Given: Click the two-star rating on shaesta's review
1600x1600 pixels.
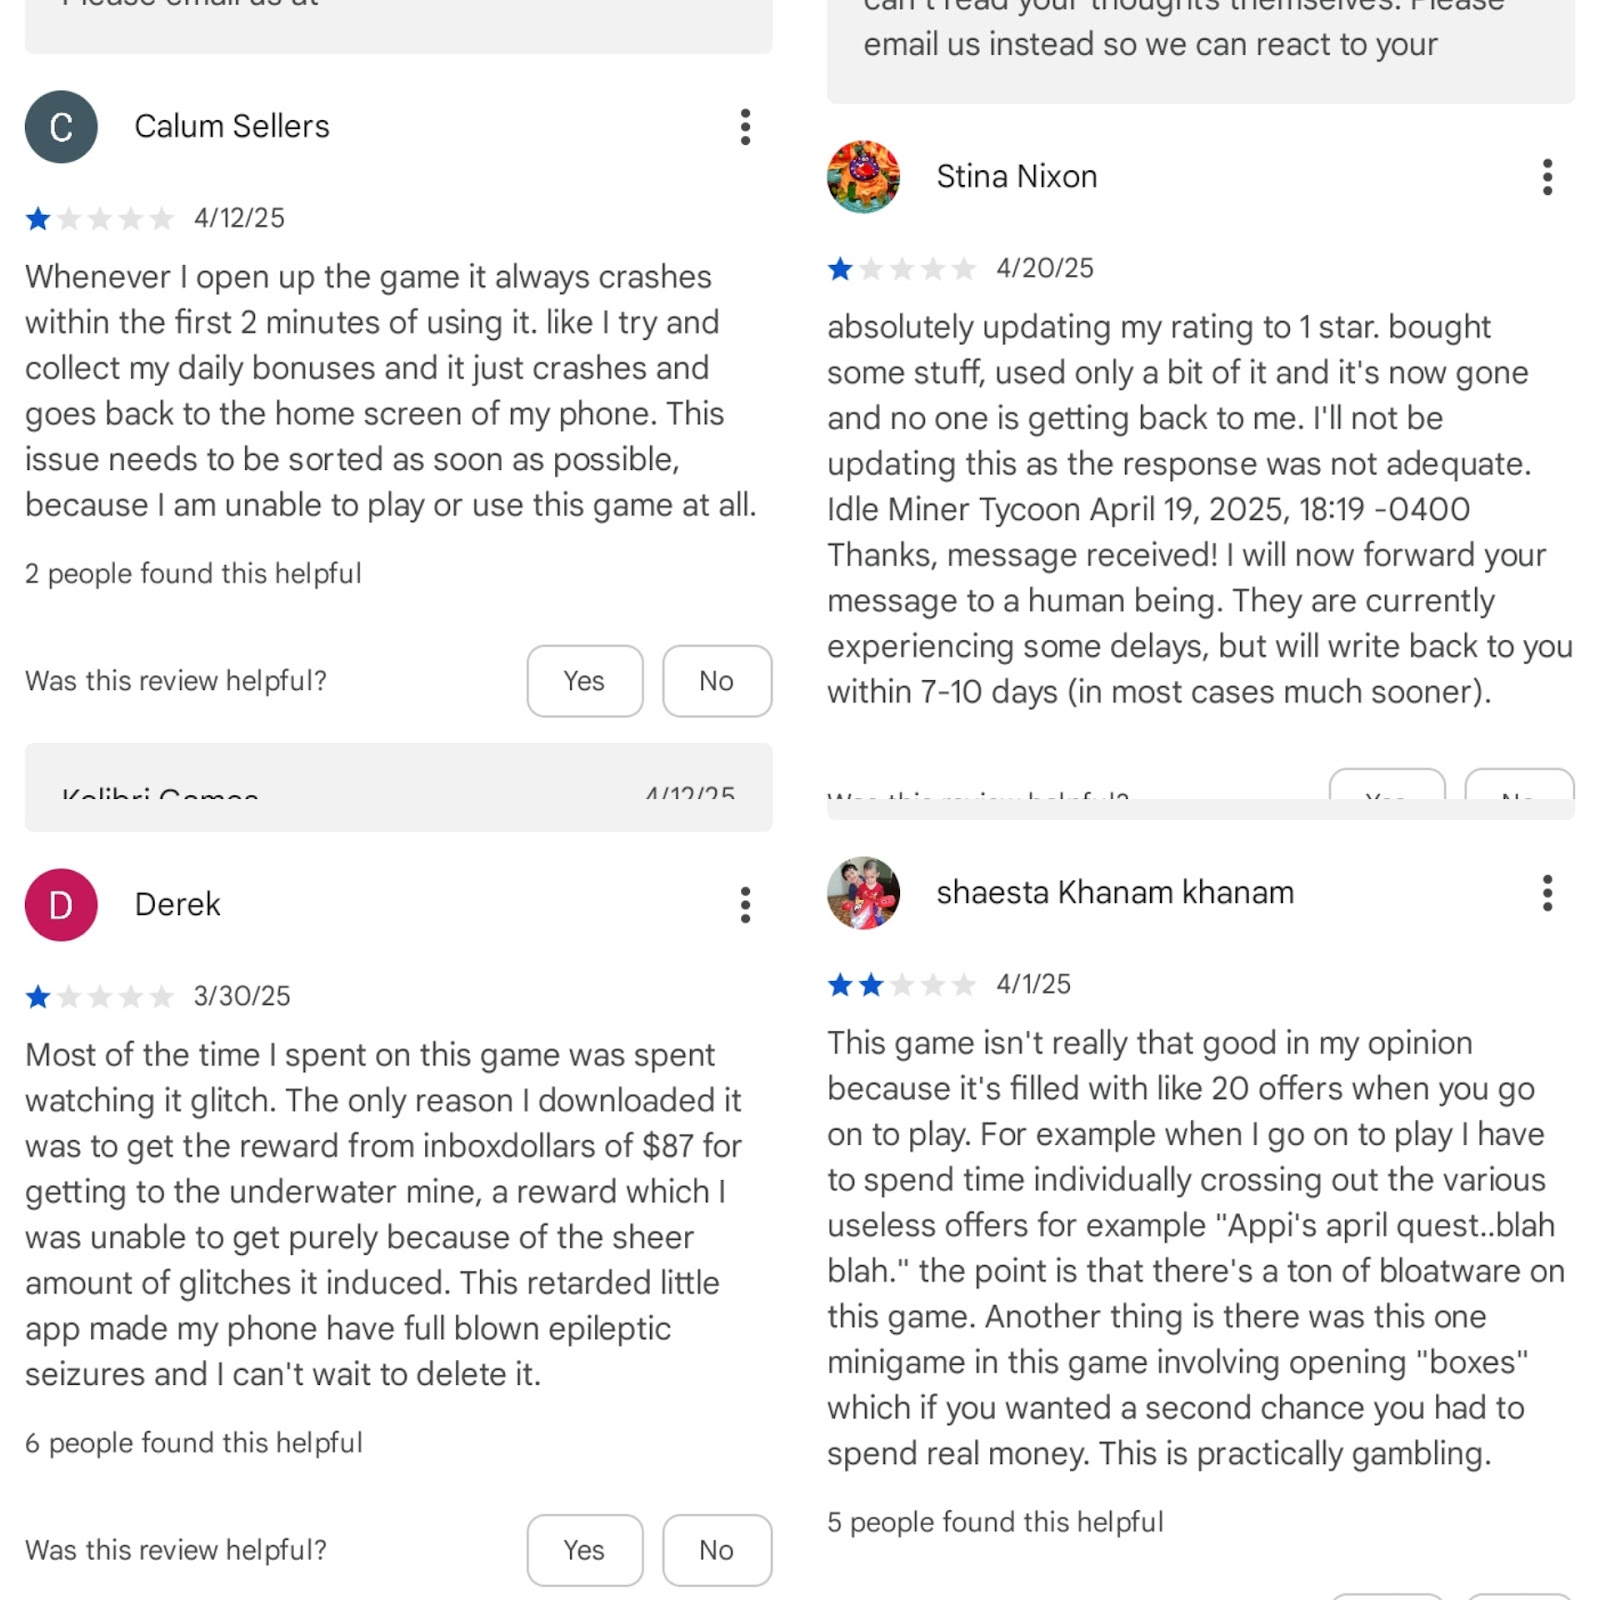Looking at the screenshot, I should (x=902, y=985).
